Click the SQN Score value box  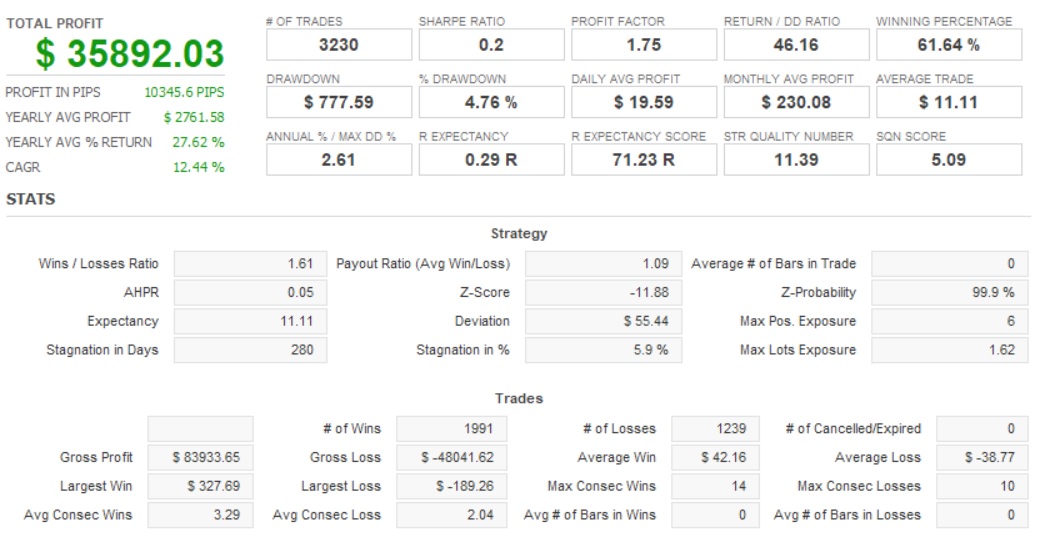(x=948, y=159)
